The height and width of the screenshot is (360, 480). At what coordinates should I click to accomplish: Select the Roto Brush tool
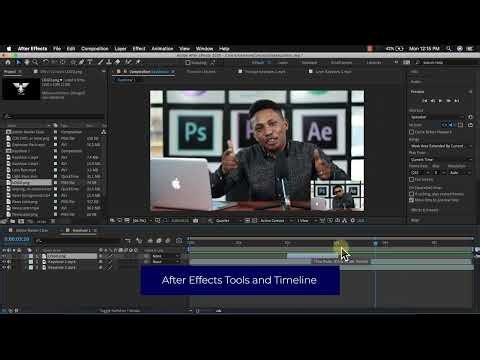pos(128,62)
